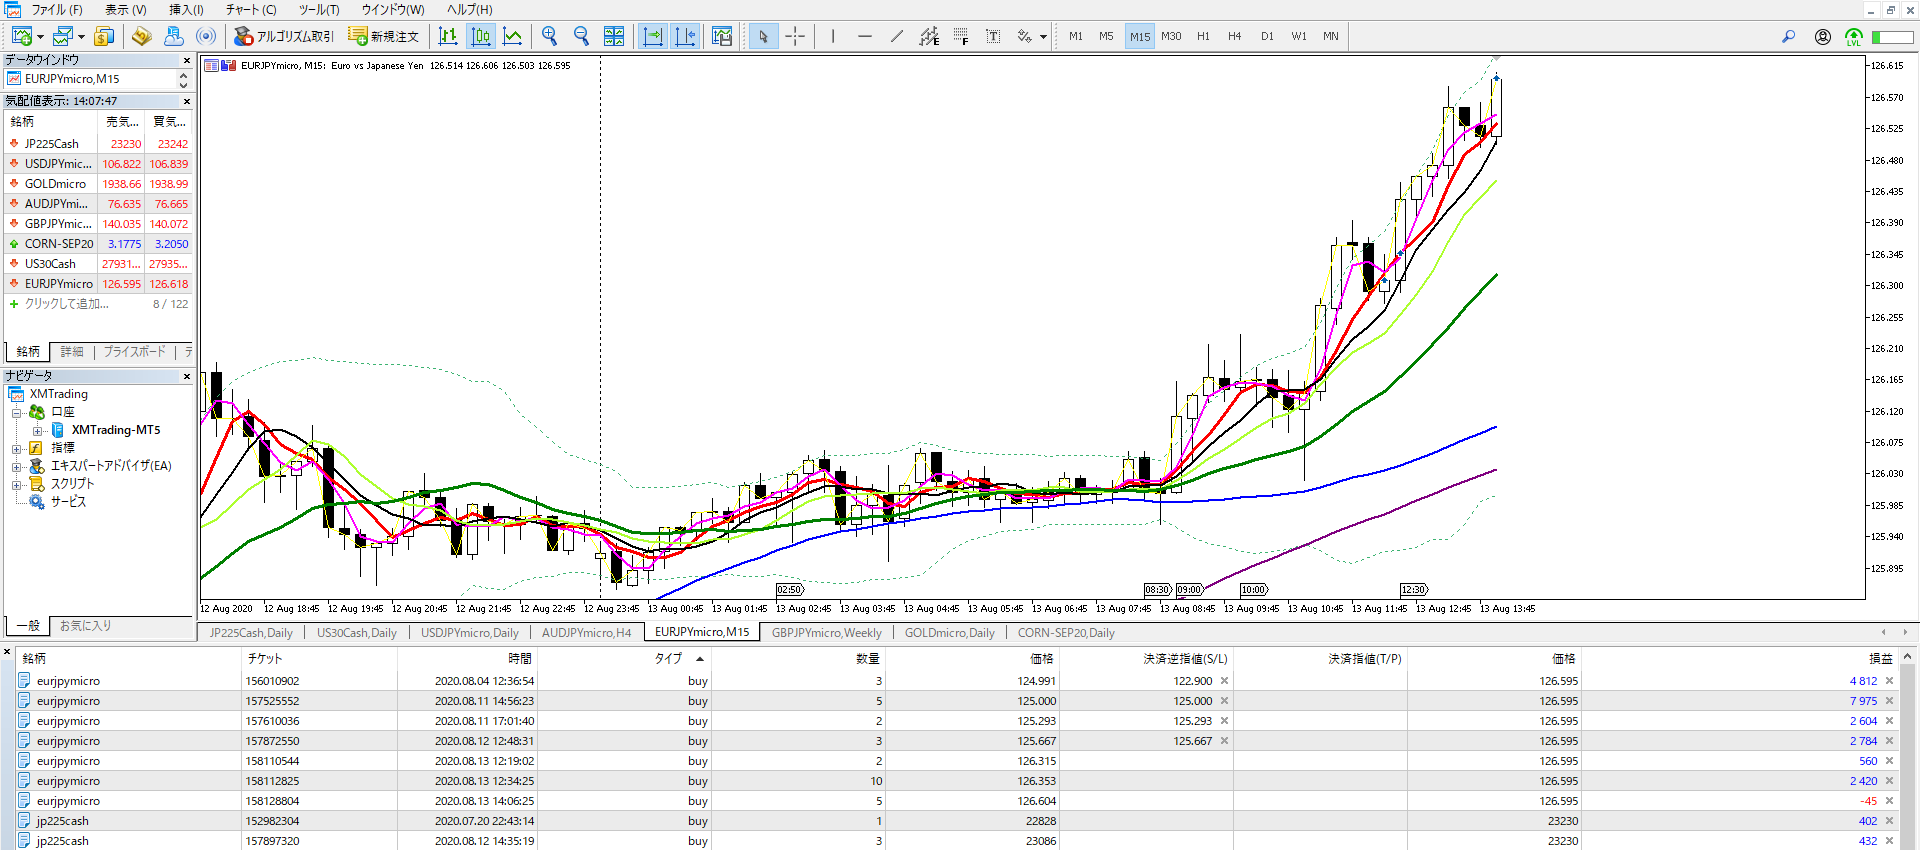Select the MN timeframe button
The width and height of the screenshot is (1920, 850).
(1331, 36)
